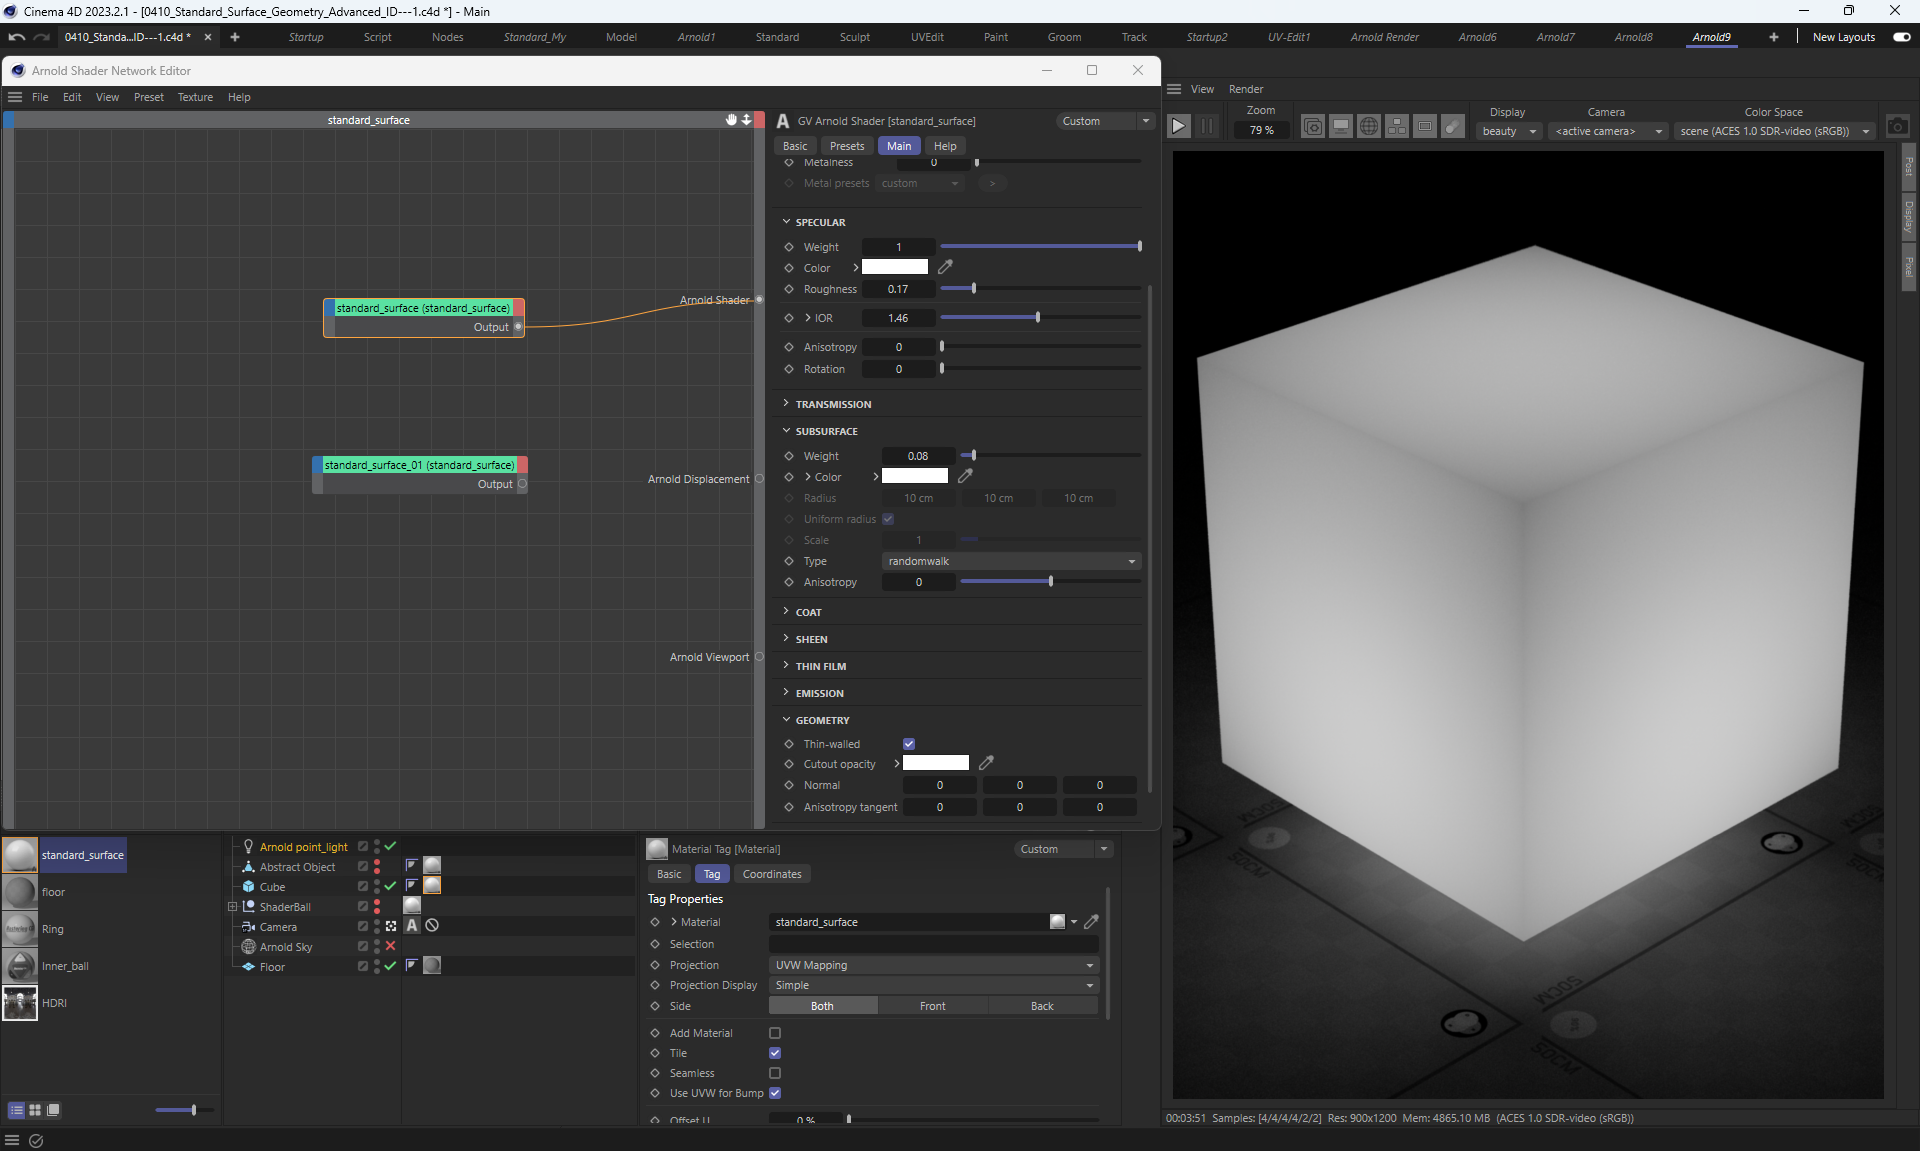Select the Front side button
The image size is (1920, 1151).
pos(932,1006)
